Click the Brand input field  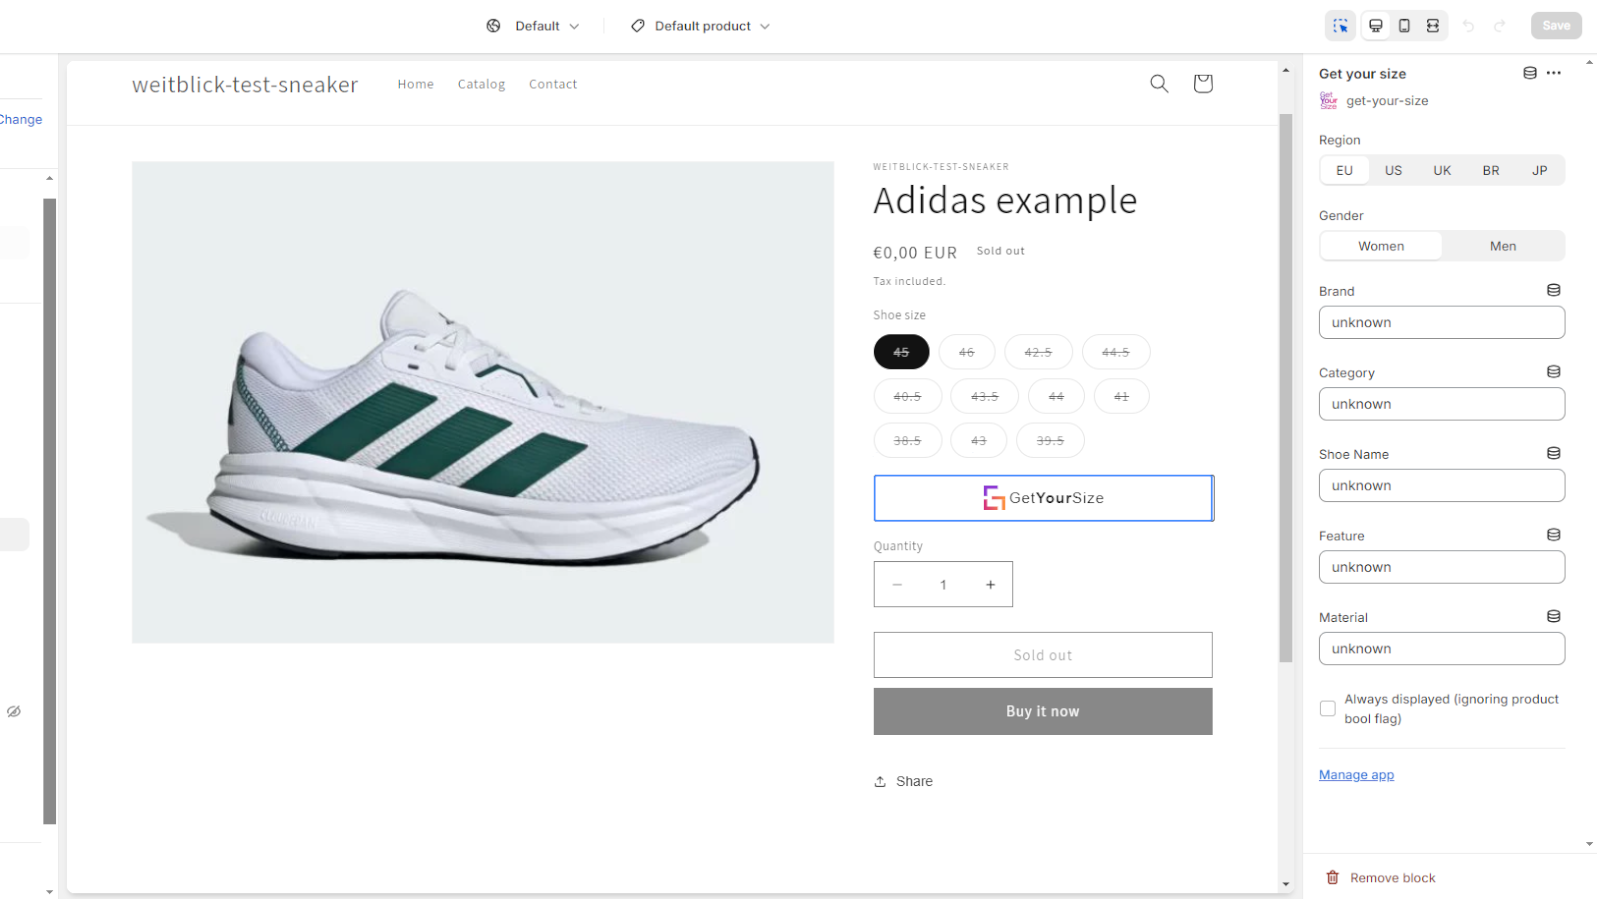click(1442, 323)
